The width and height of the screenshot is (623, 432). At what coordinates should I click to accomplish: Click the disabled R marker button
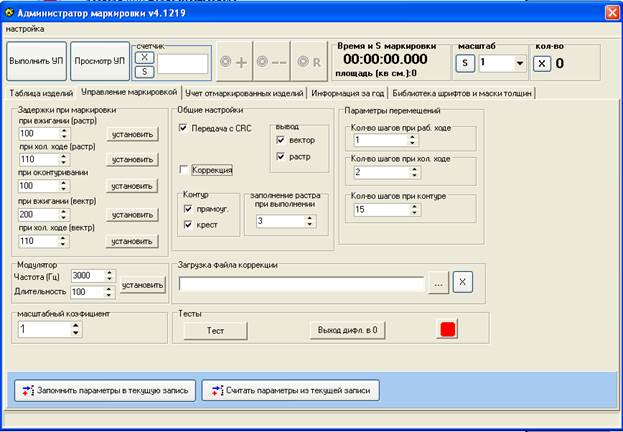309,62
